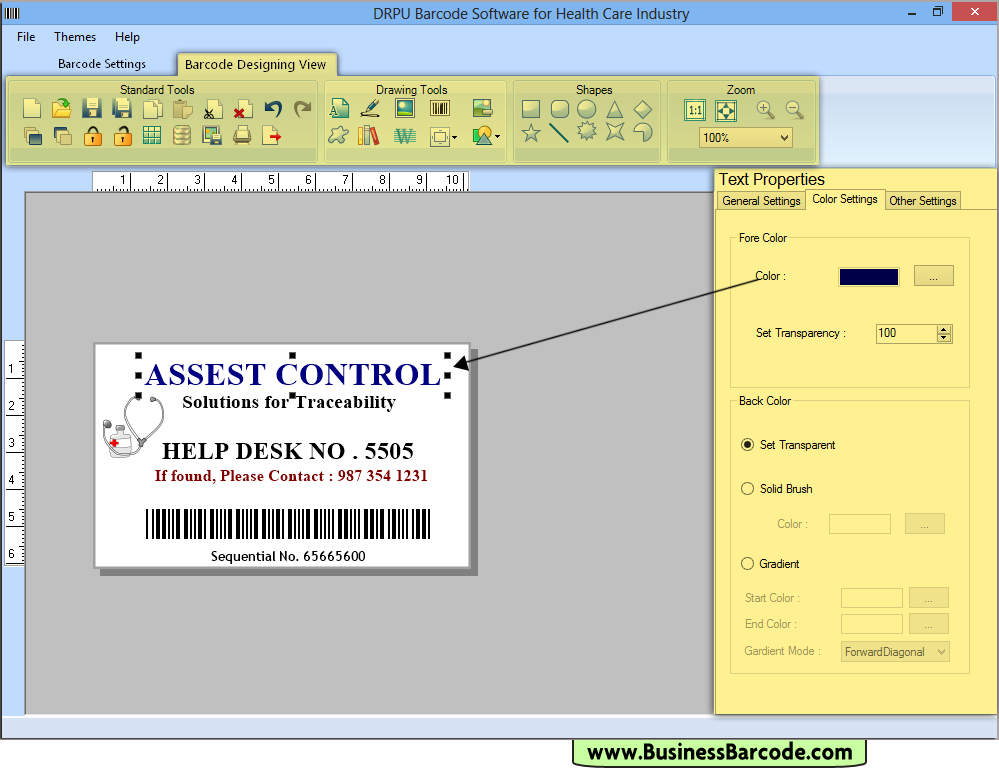
Task: Open the 100% zoom level dropdown
Action: coord(745,138)
